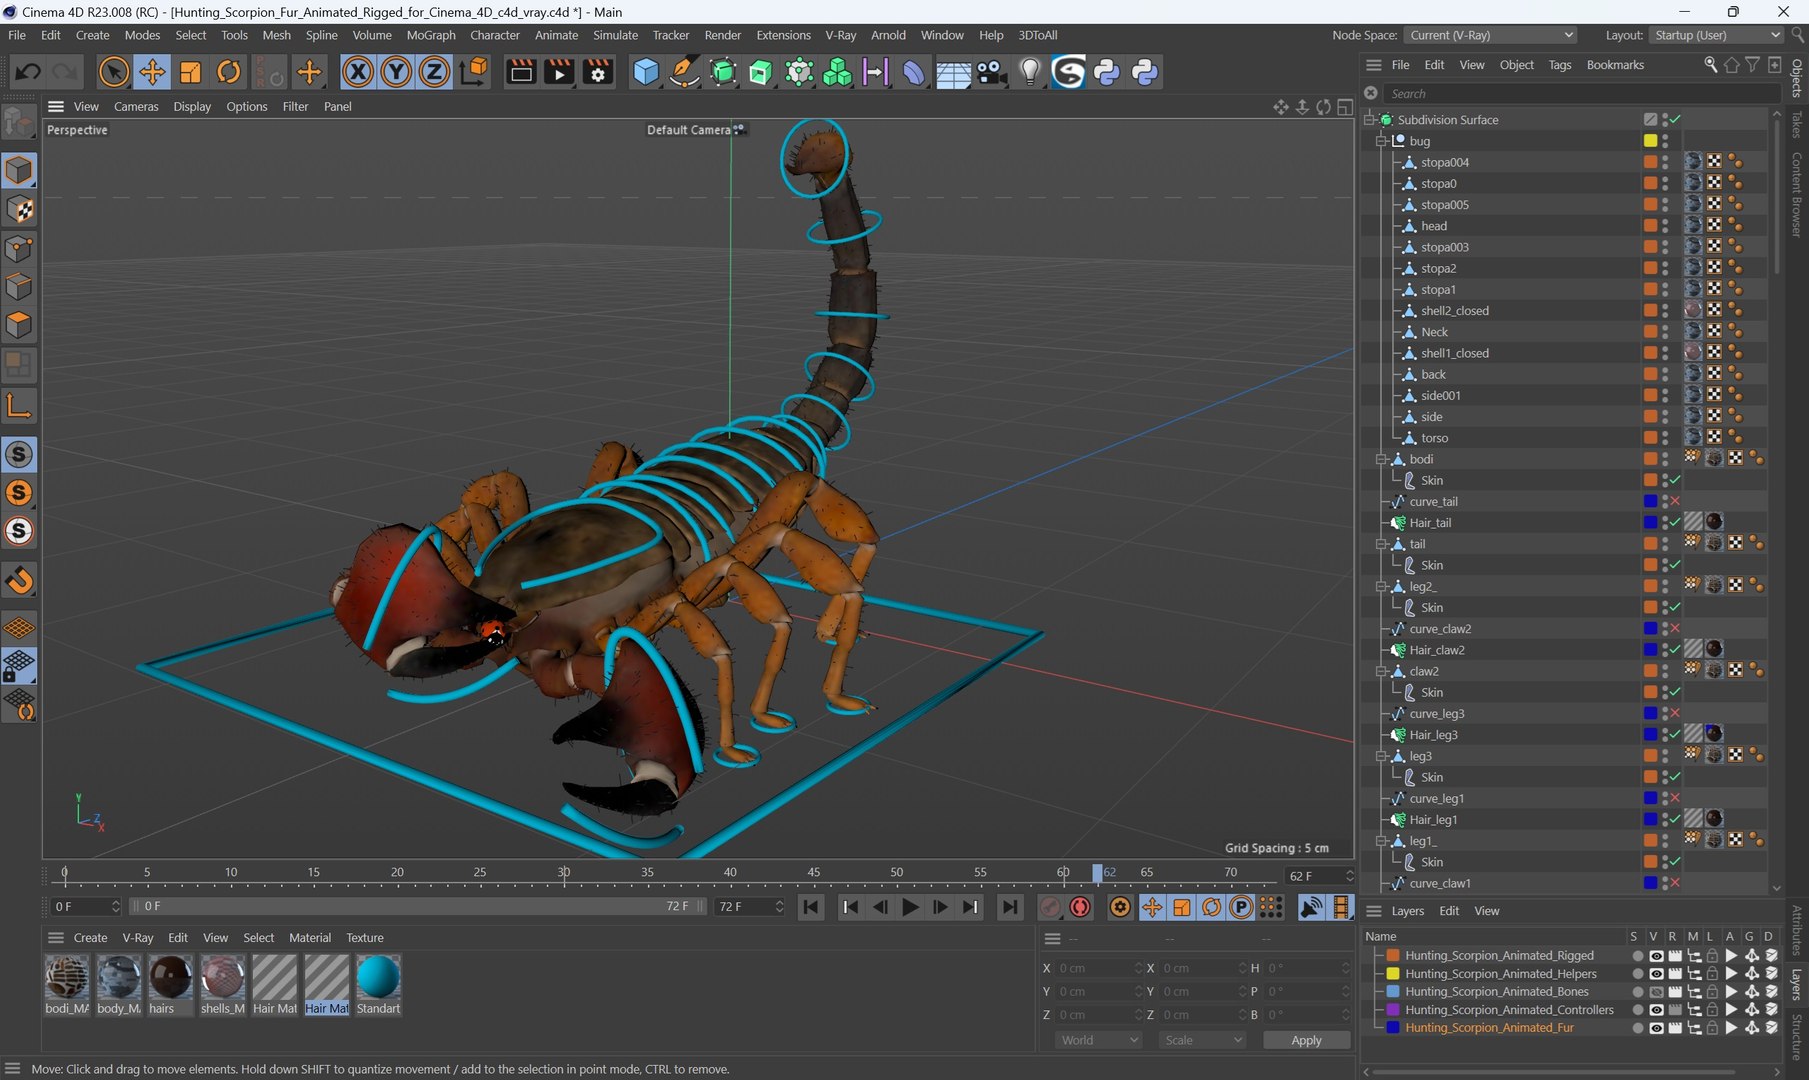Click Render to Picture Viewer icon
The image size is (1809, 1080).
[559, 72]
